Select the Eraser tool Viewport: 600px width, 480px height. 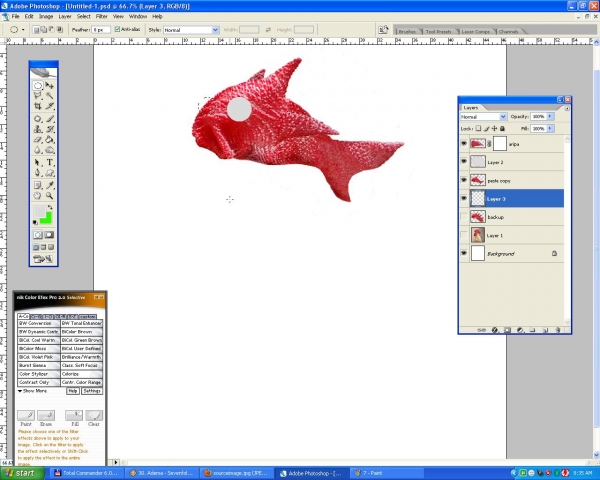click(x=38, y=140)
